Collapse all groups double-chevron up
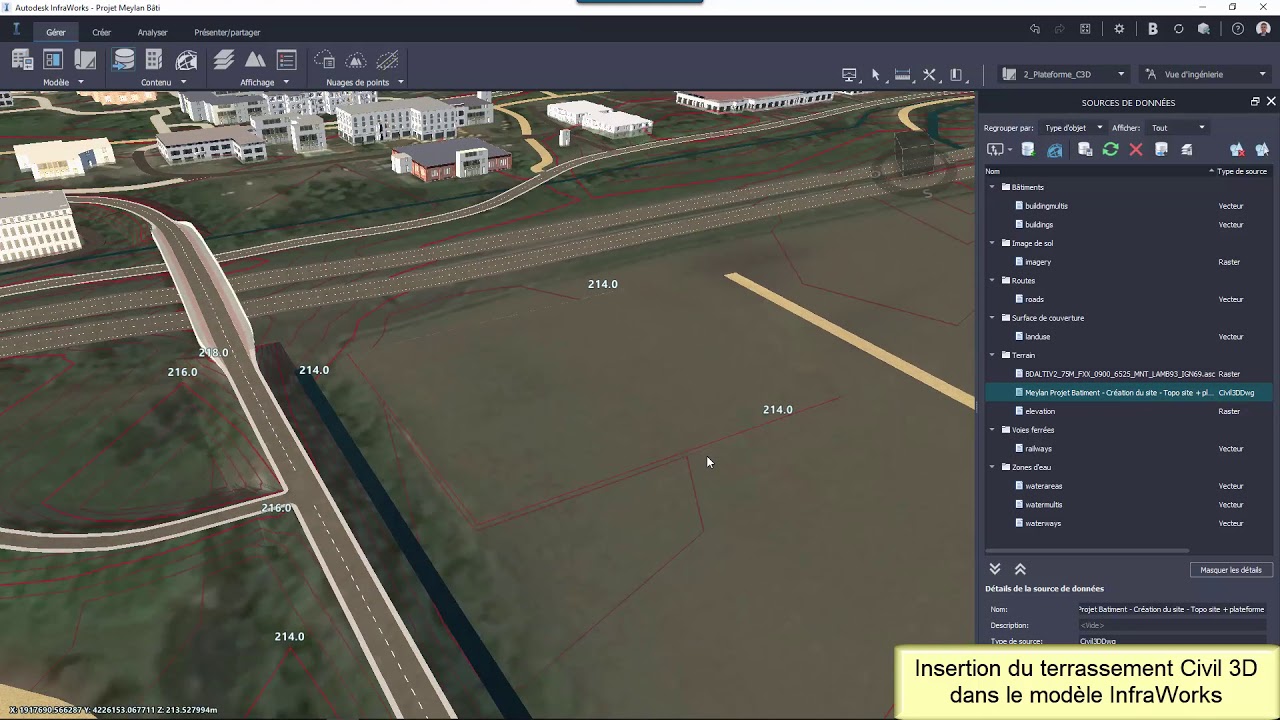This screenshot has height=720, width=1280. (1020, 569)
